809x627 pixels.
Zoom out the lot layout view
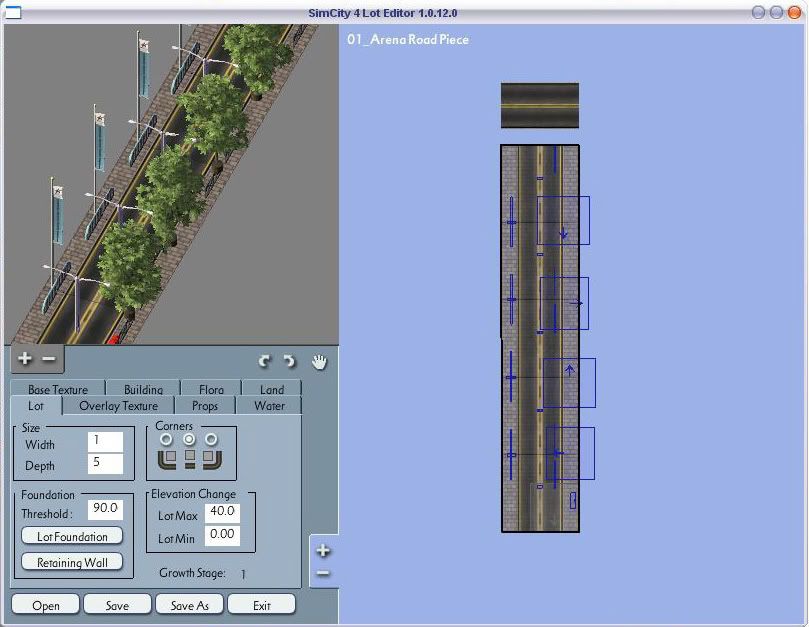pyautogui.click(x=323, y=573)
